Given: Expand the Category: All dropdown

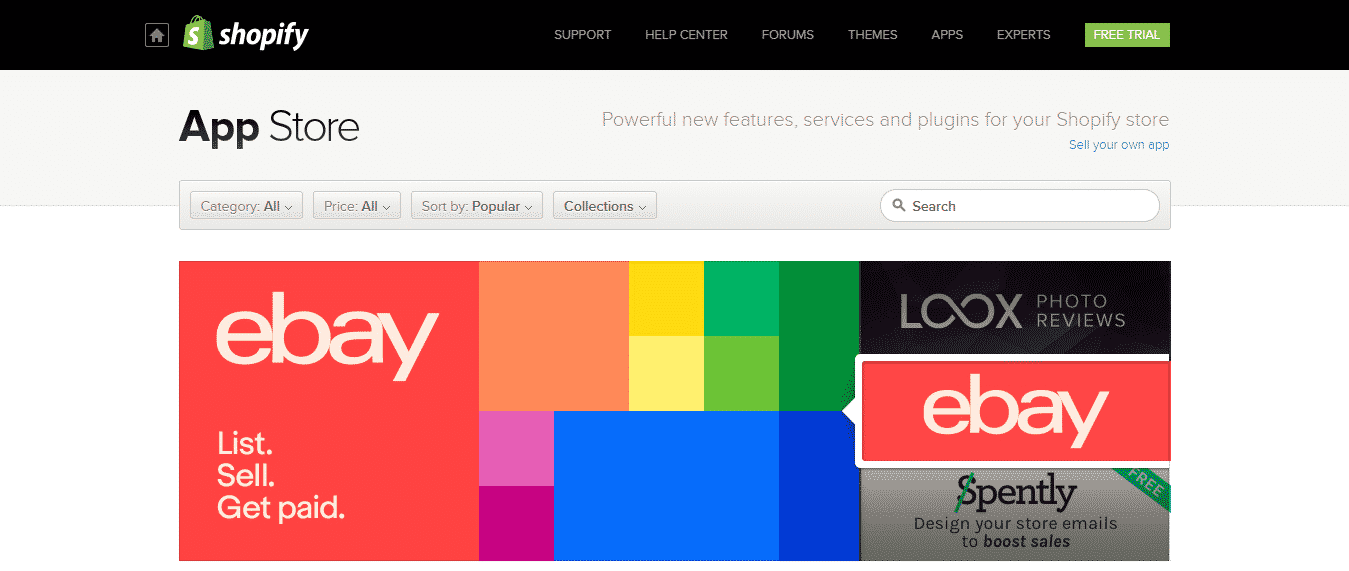Looking at the screenshot, I should pyautogui.click(x=246, y=206).
